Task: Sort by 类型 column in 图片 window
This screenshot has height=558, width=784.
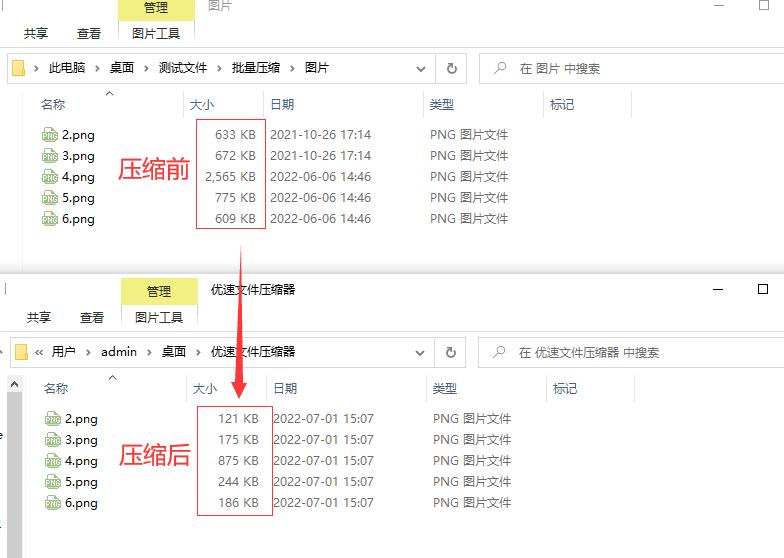Action: click(442, 104)
